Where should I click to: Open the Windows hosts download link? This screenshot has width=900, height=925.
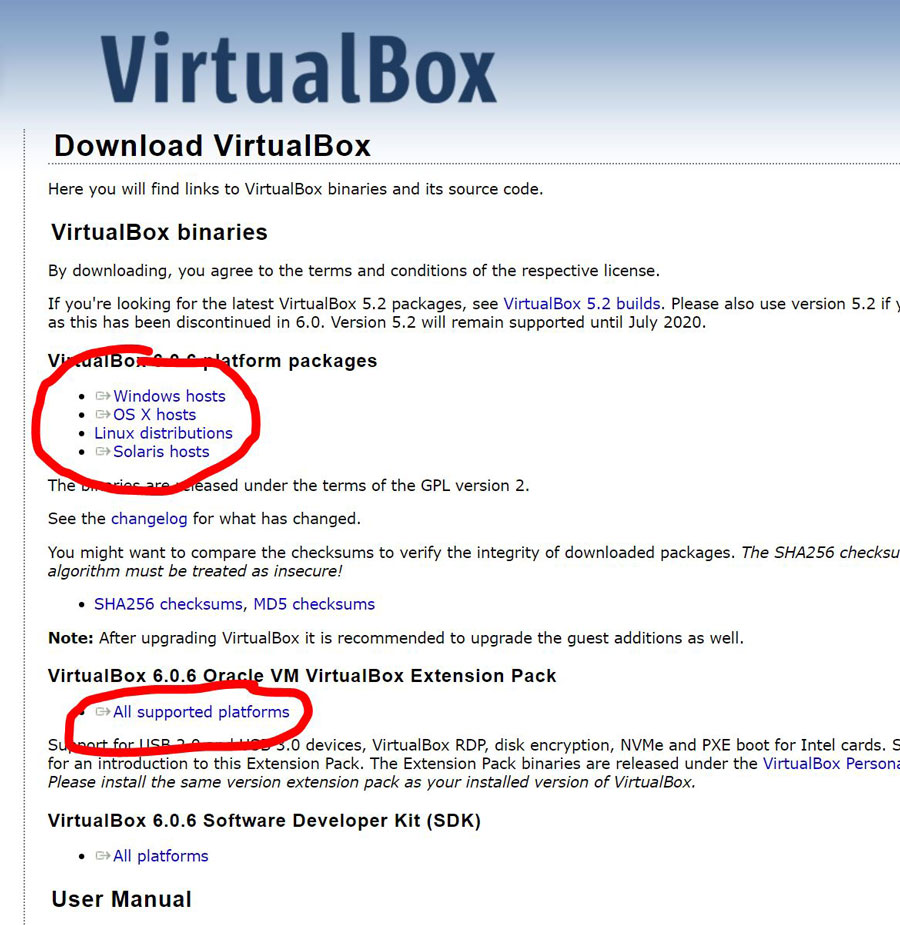click(x=169, y=397)
